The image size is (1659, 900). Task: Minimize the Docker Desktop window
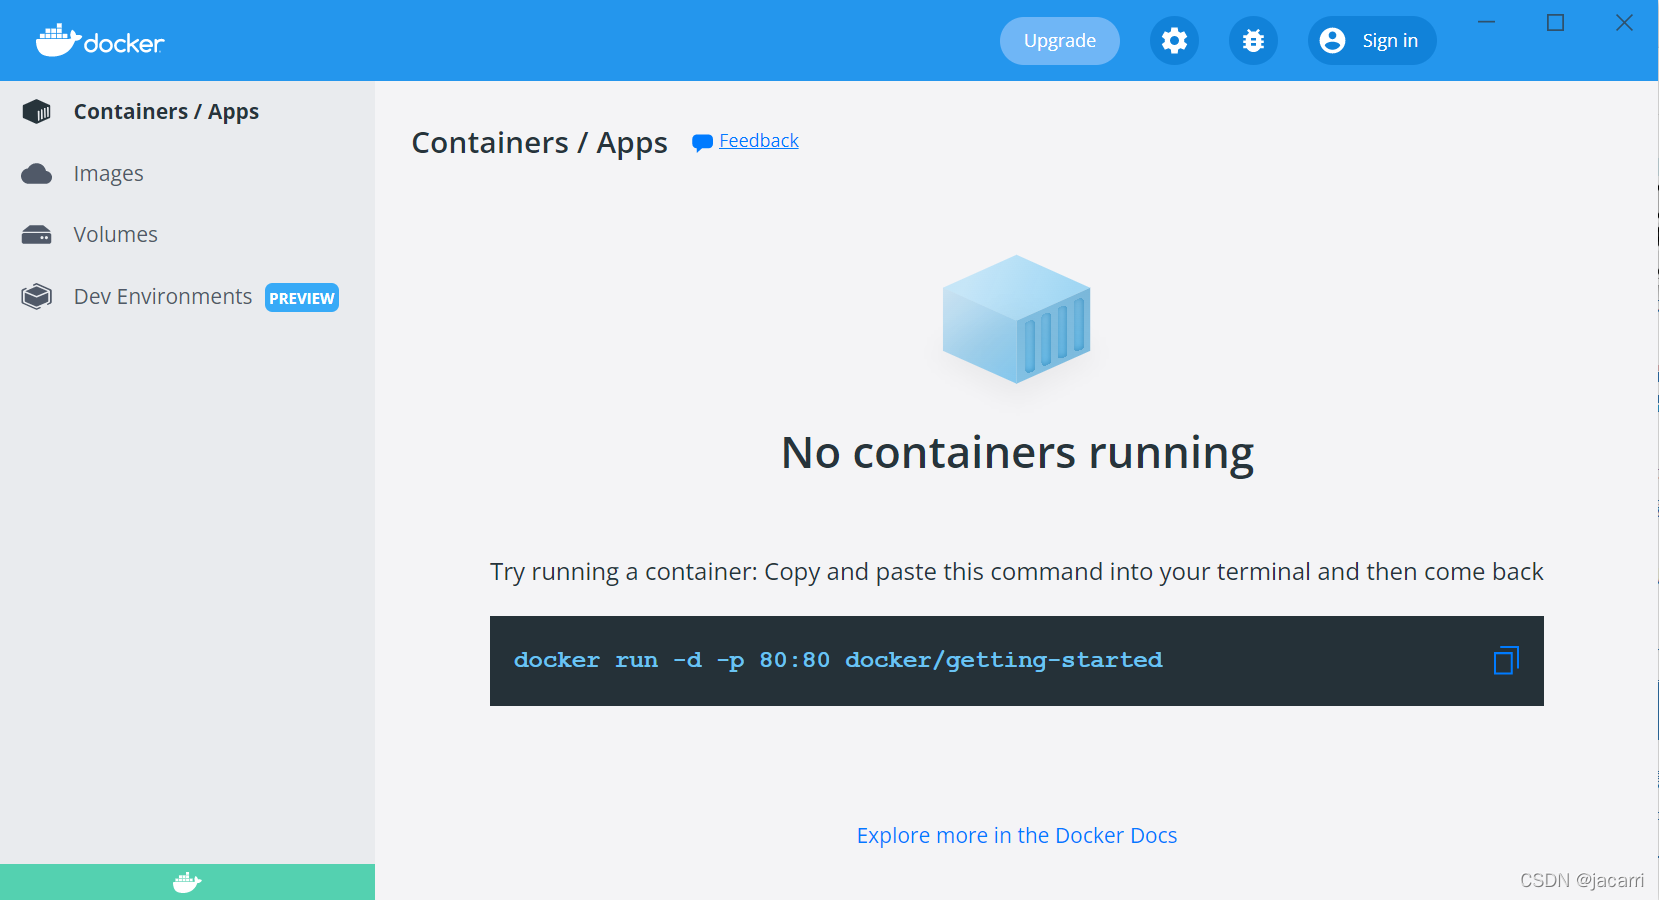1487,22
